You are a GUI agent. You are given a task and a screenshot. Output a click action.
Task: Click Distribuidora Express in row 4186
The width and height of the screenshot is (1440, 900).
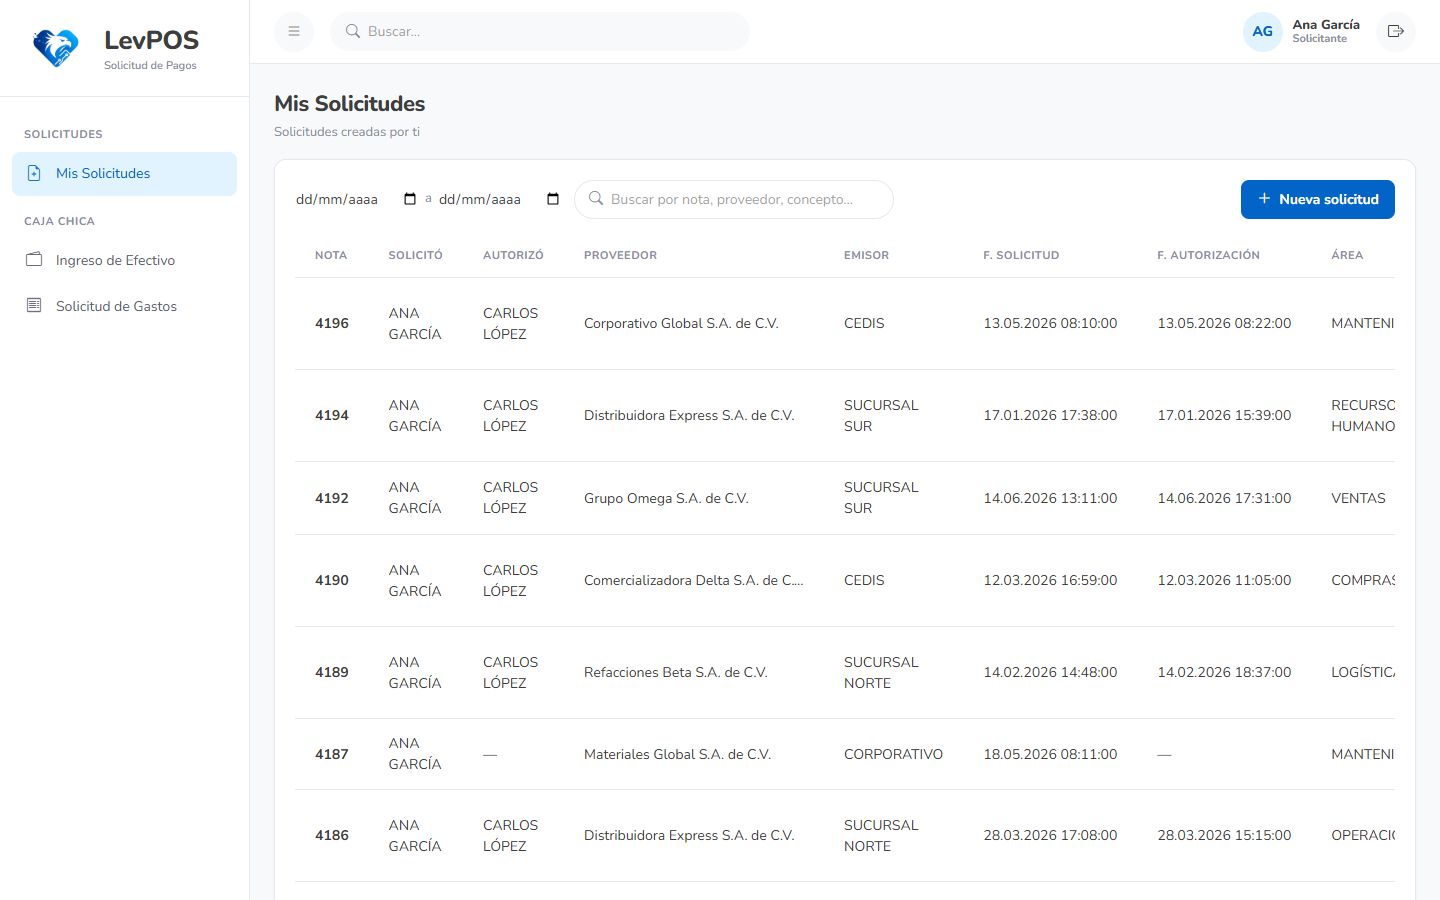tap(689, 835)
